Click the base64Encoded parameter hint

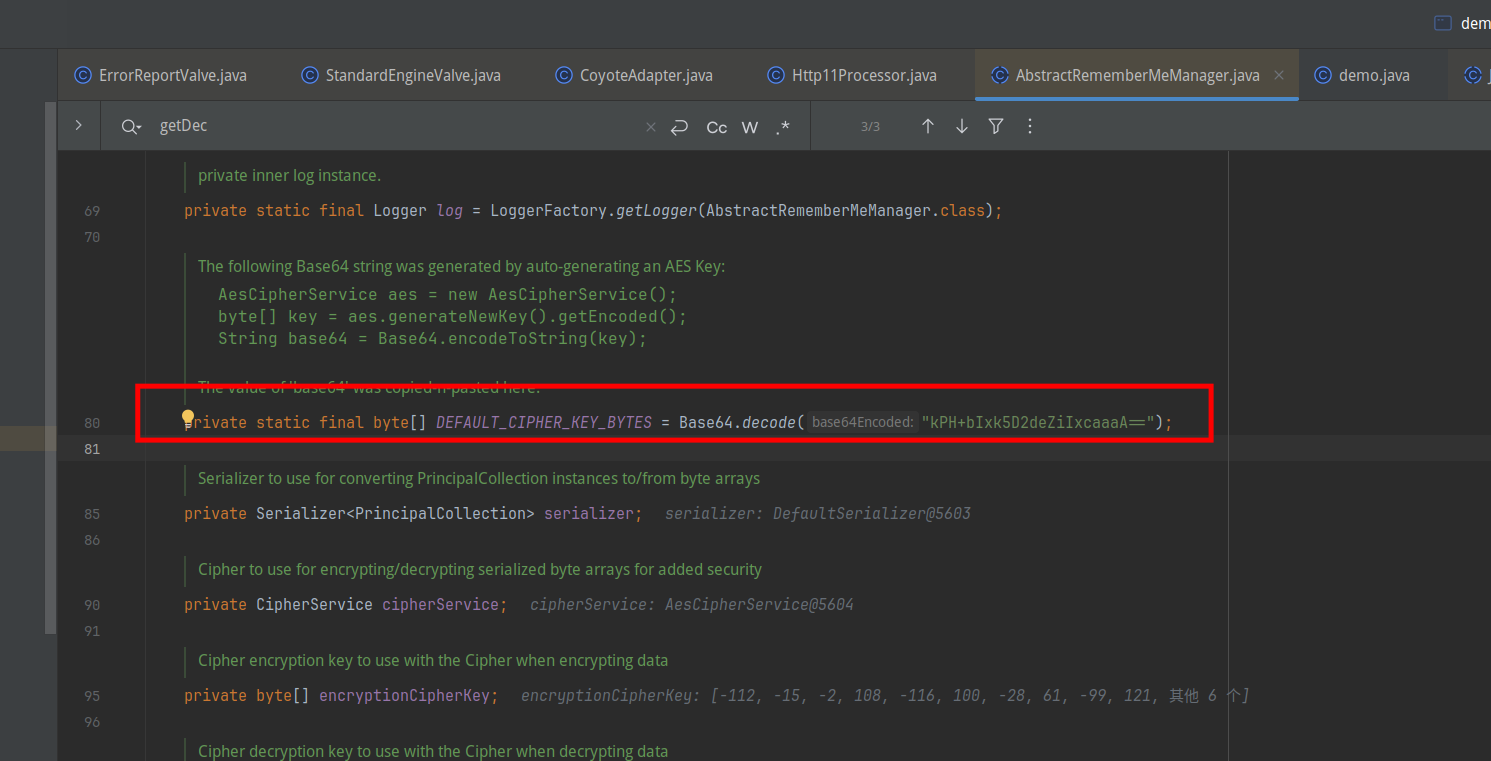tap(863, 423)
